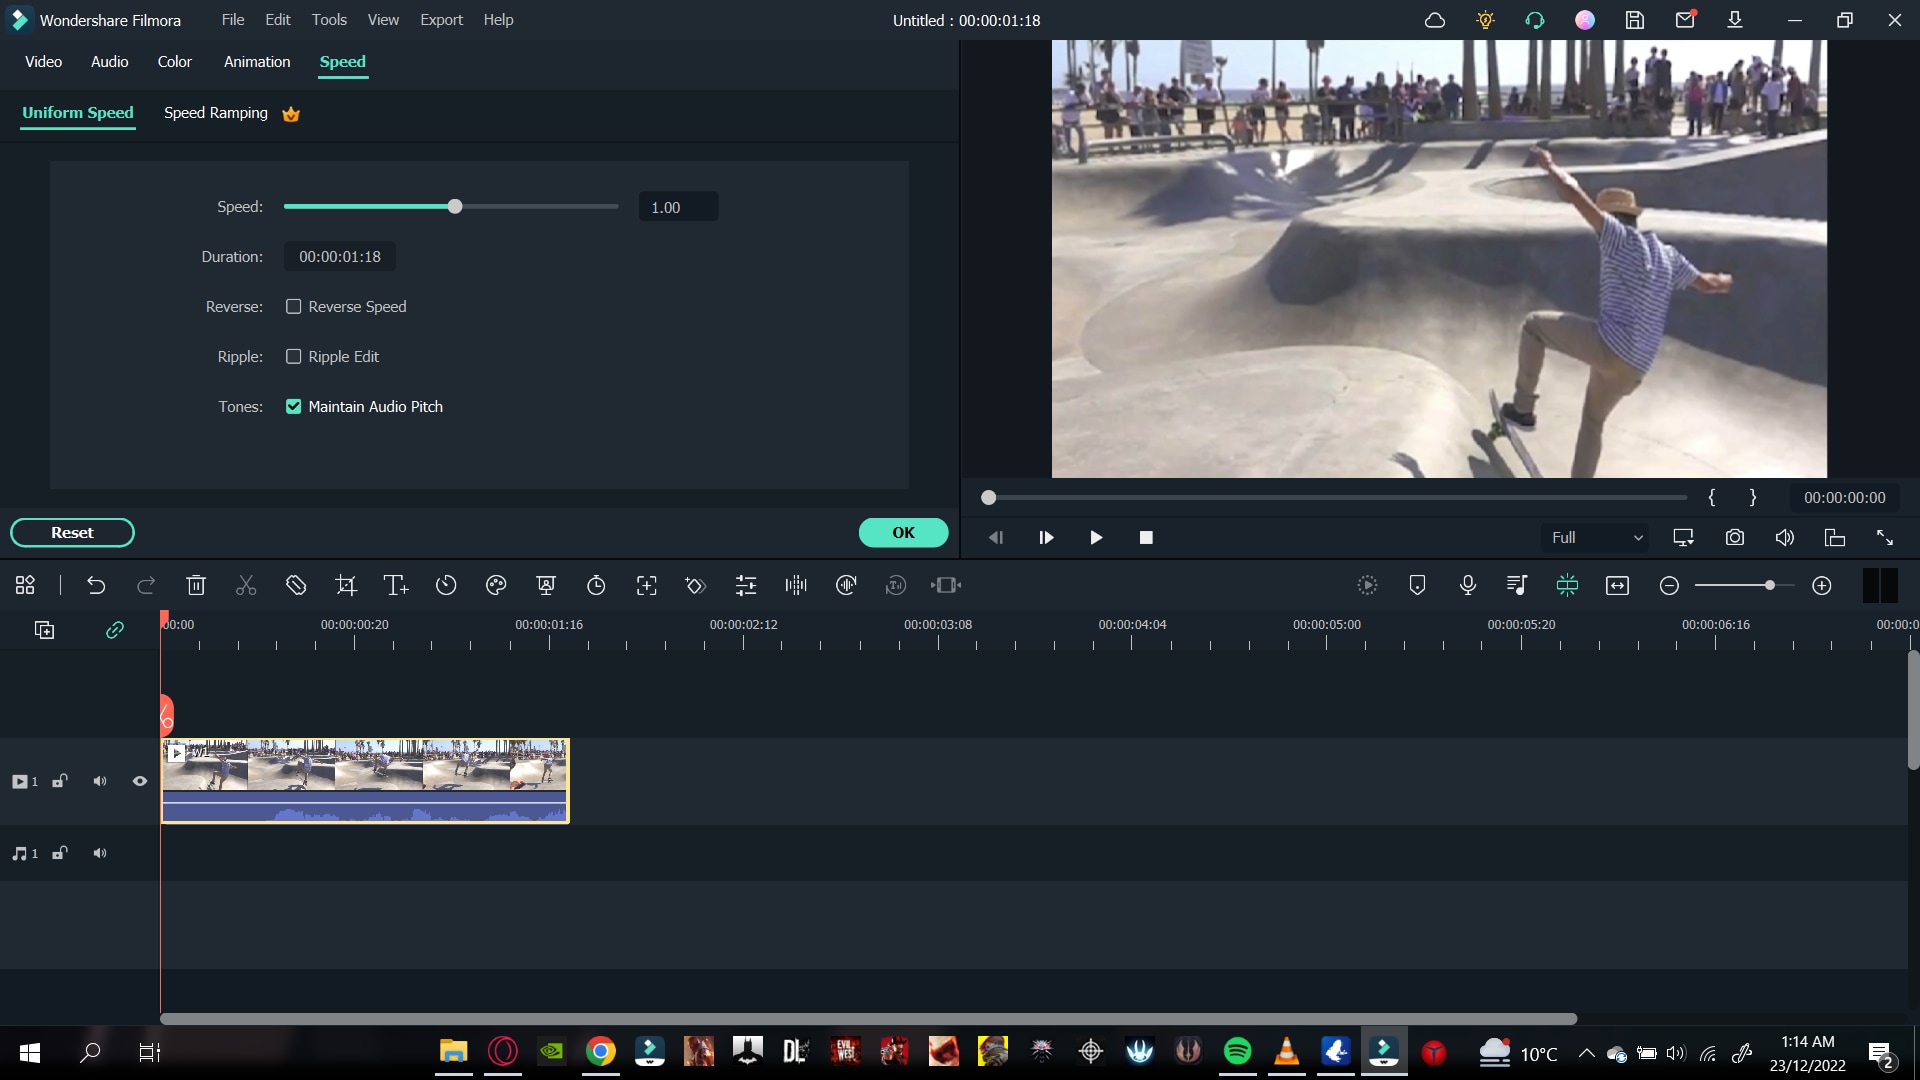Viewport: 1920px width, 1080px height.
Task: Click the Animation tab
Action: [257, 62]
